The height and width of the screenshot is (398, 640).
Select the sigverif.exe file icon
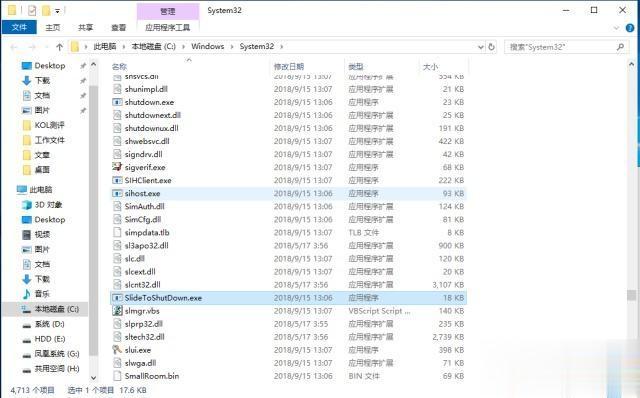pyautogui.click(x=117, y=167)
